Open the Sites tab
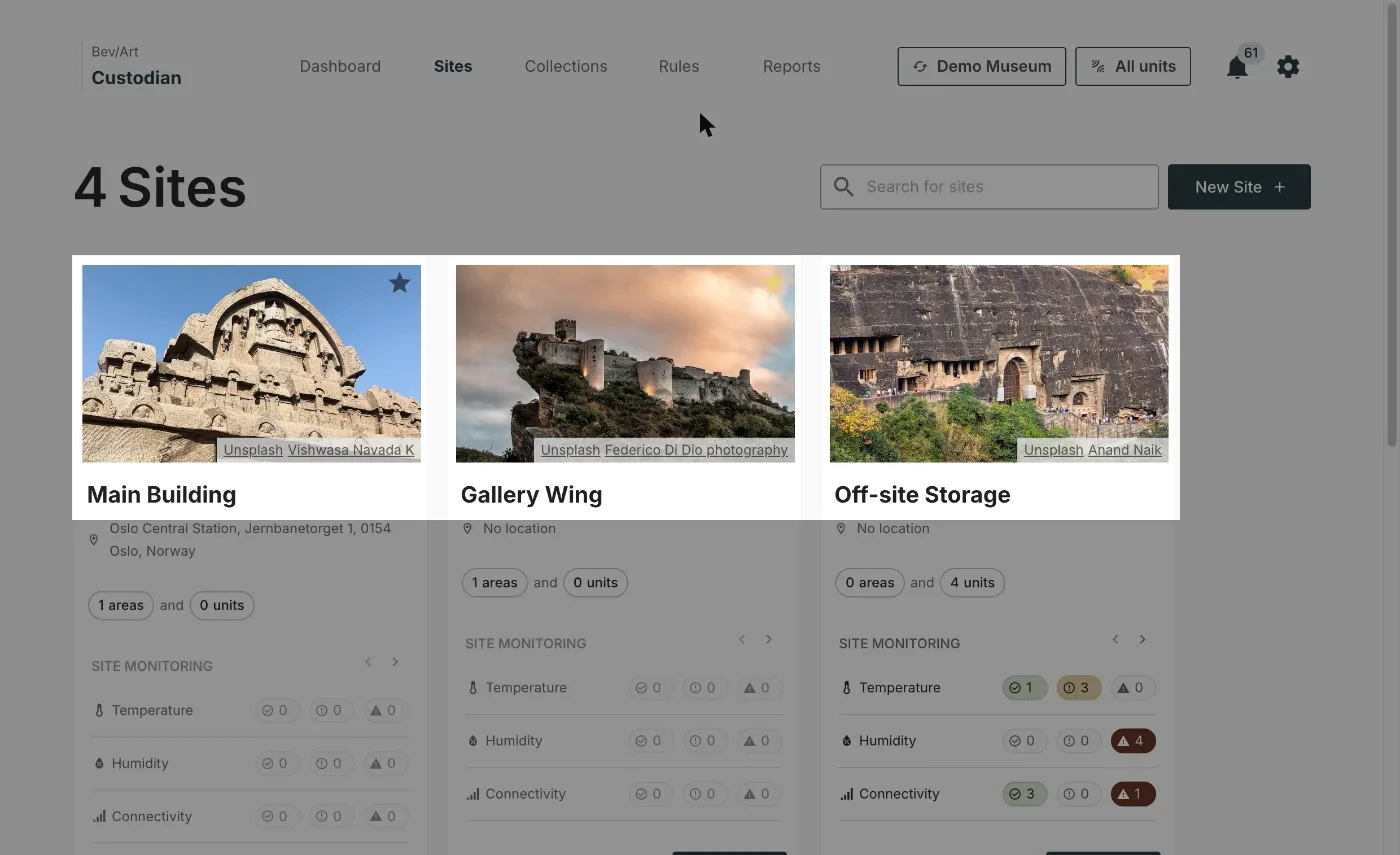The image size is (1400, 855). click(x=453, y=66)
